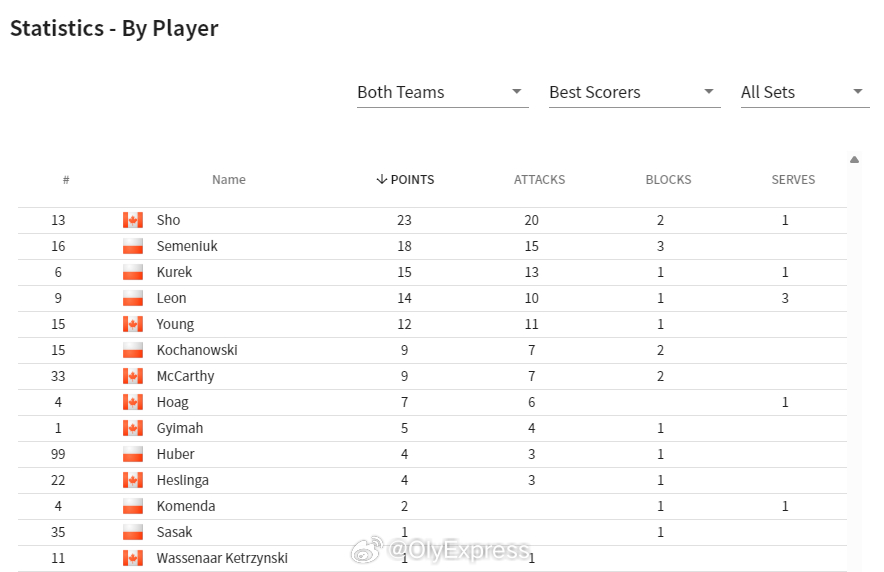
Task: Sort table by ATTACKS column
Action: point(539,180)
